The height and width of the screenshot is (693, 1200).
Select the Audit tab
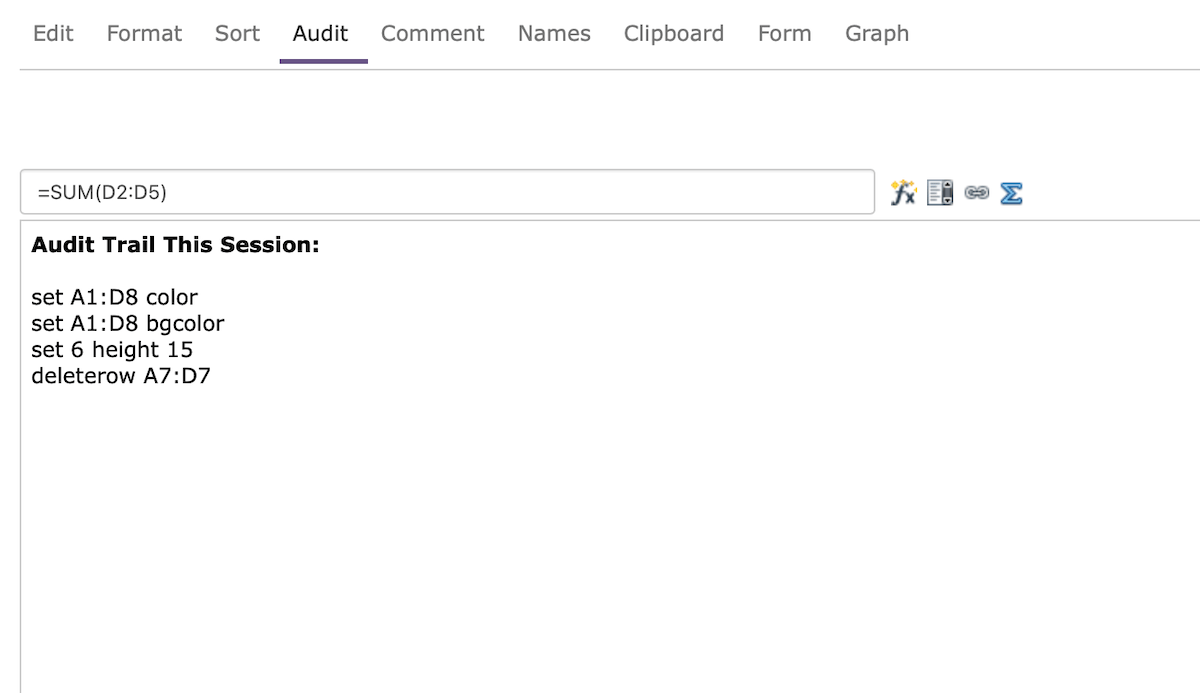(x=320, y=33)
